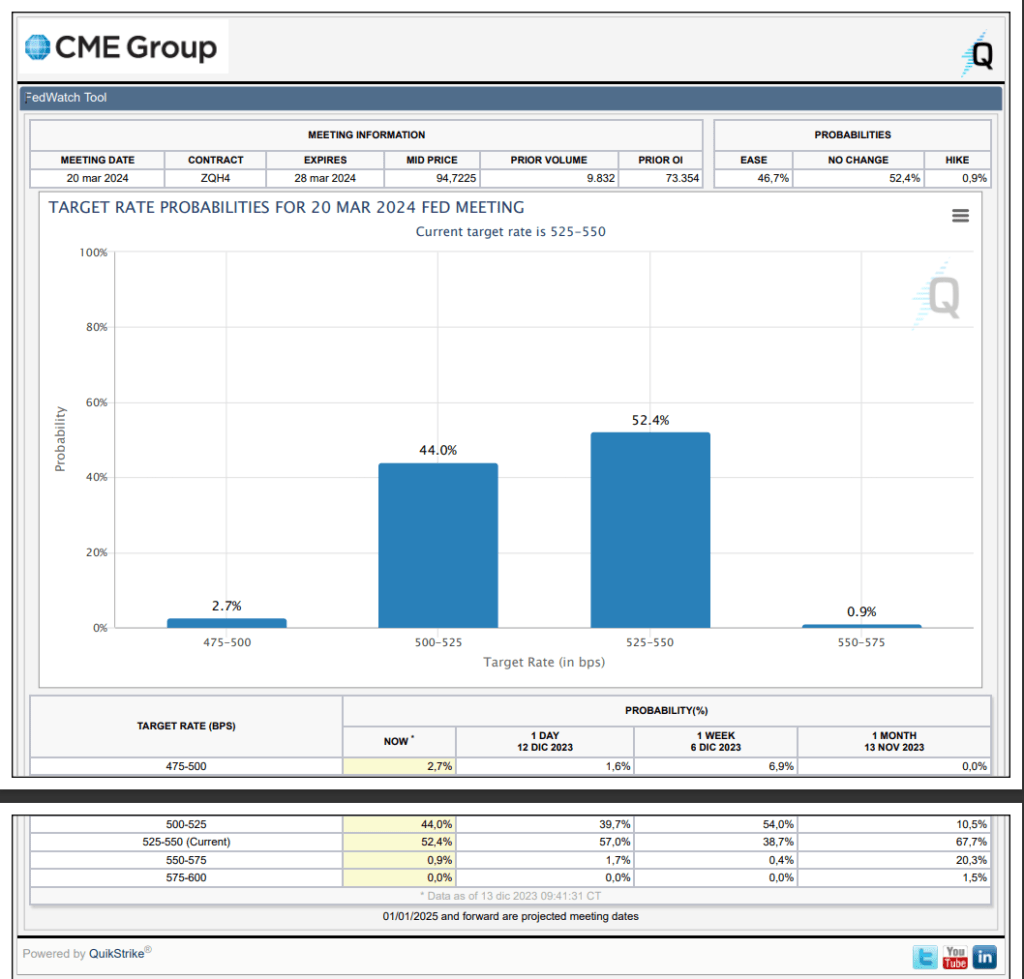
Task: Select the 20 mar 2024 meeting date cell
Action: coord(97,179)
